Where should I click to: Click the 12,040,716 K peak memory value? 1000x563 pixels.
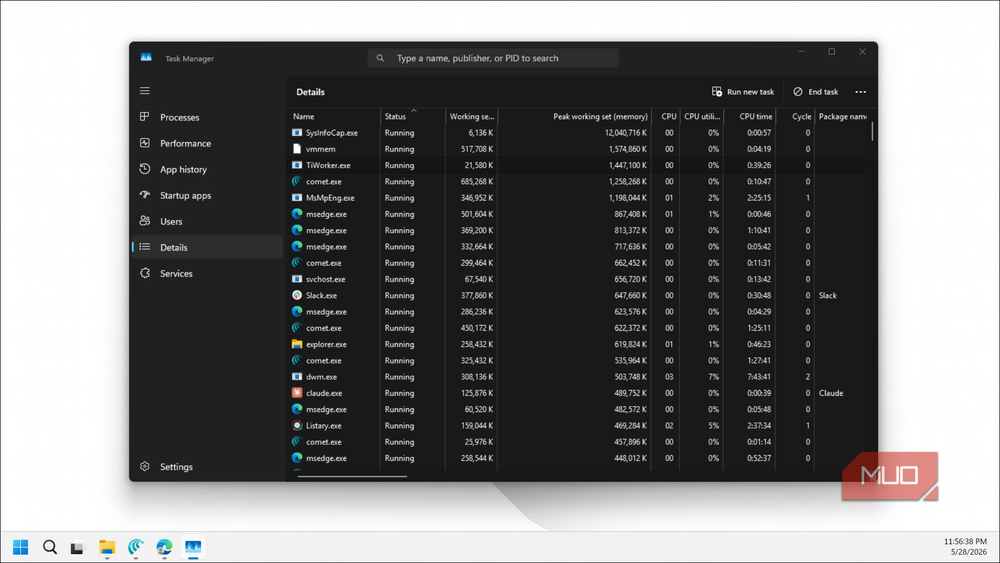[x=626, y=133]
